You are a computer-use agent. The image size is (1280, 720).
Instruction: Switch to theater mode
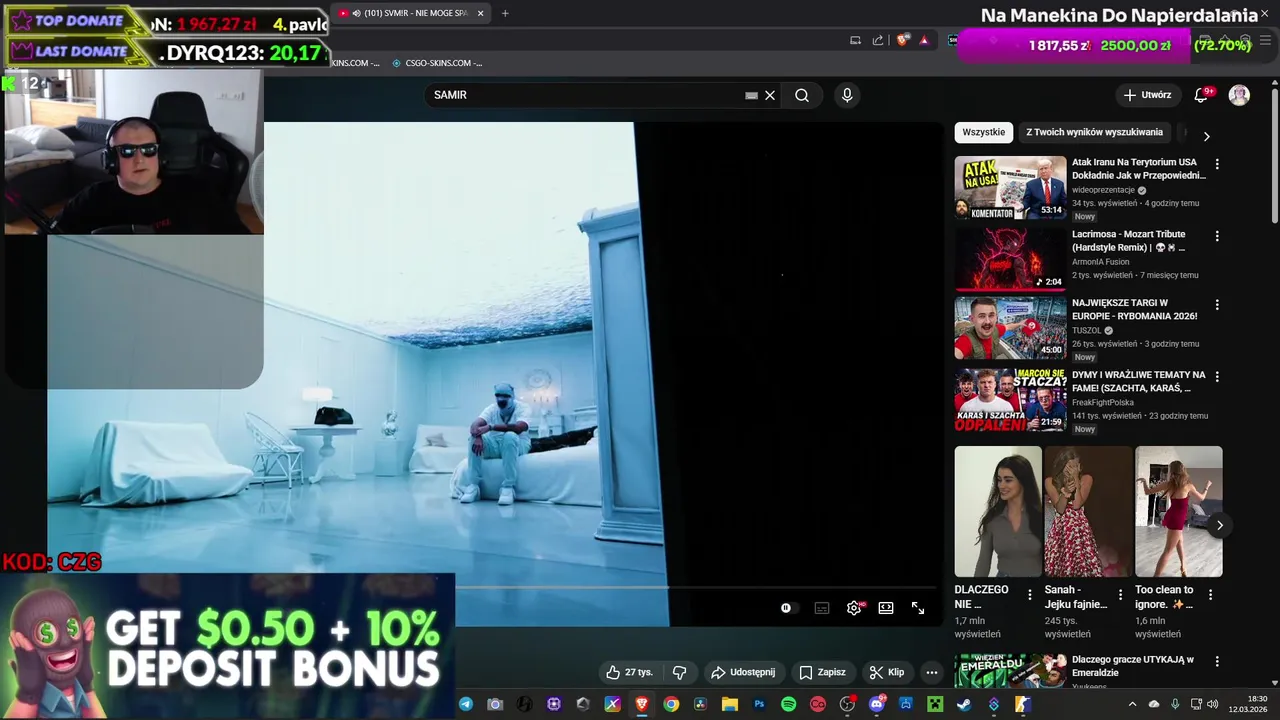click(886, 608)
